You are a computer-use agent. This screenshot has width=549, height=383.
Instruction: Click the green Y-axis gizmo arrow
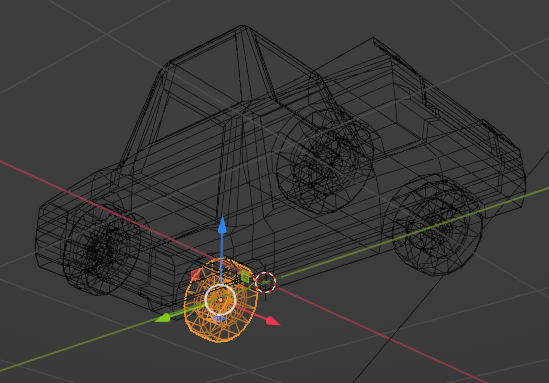[x=163, y=318]
